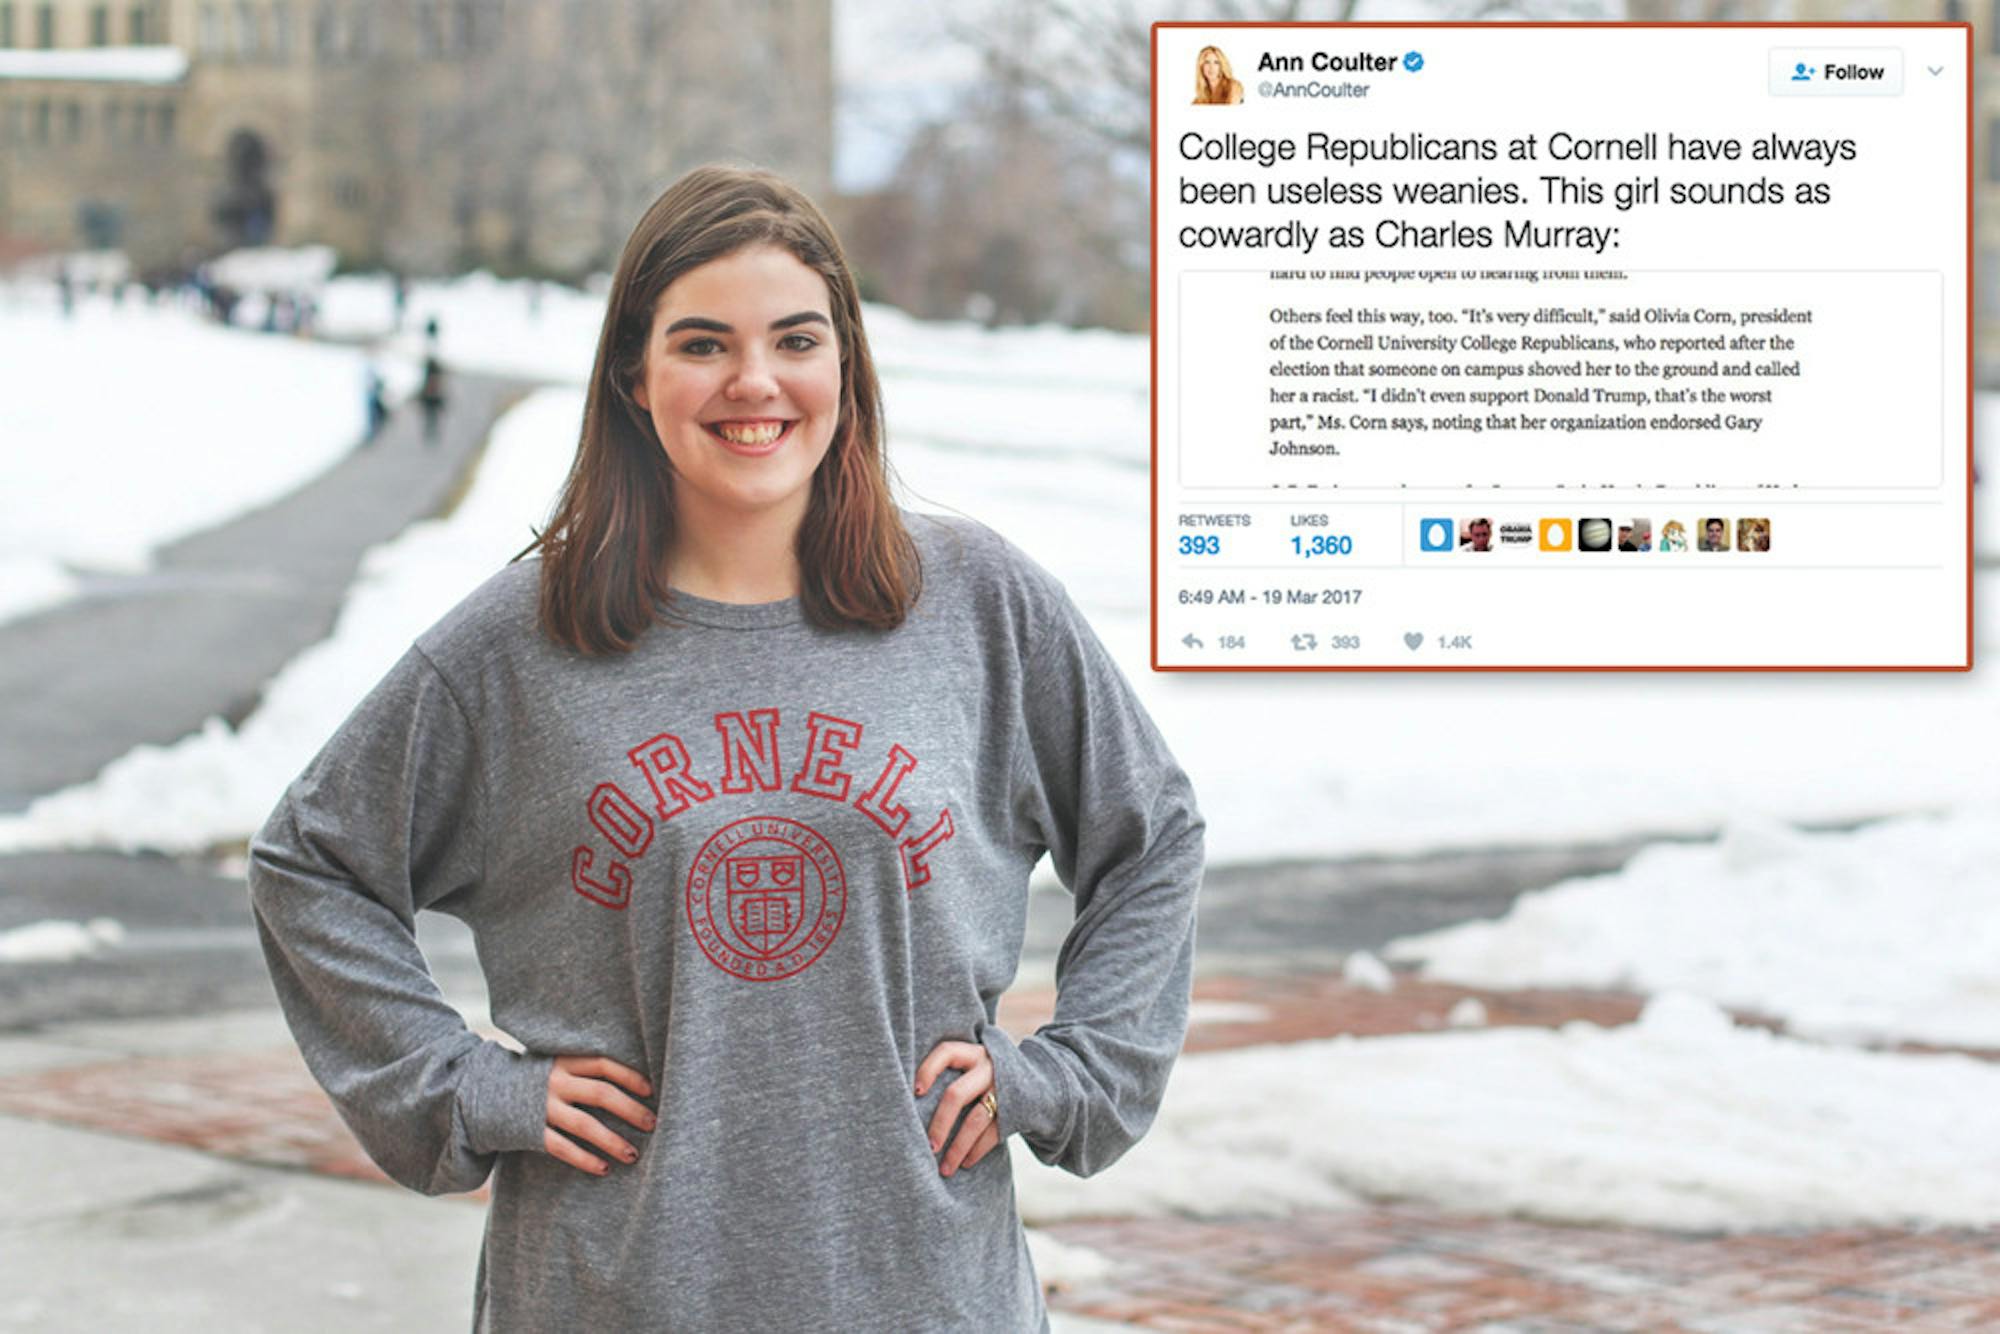
Task: Open the @AnnCoulter handle link
Action: pyautogui.click(x=1313, y=90)
